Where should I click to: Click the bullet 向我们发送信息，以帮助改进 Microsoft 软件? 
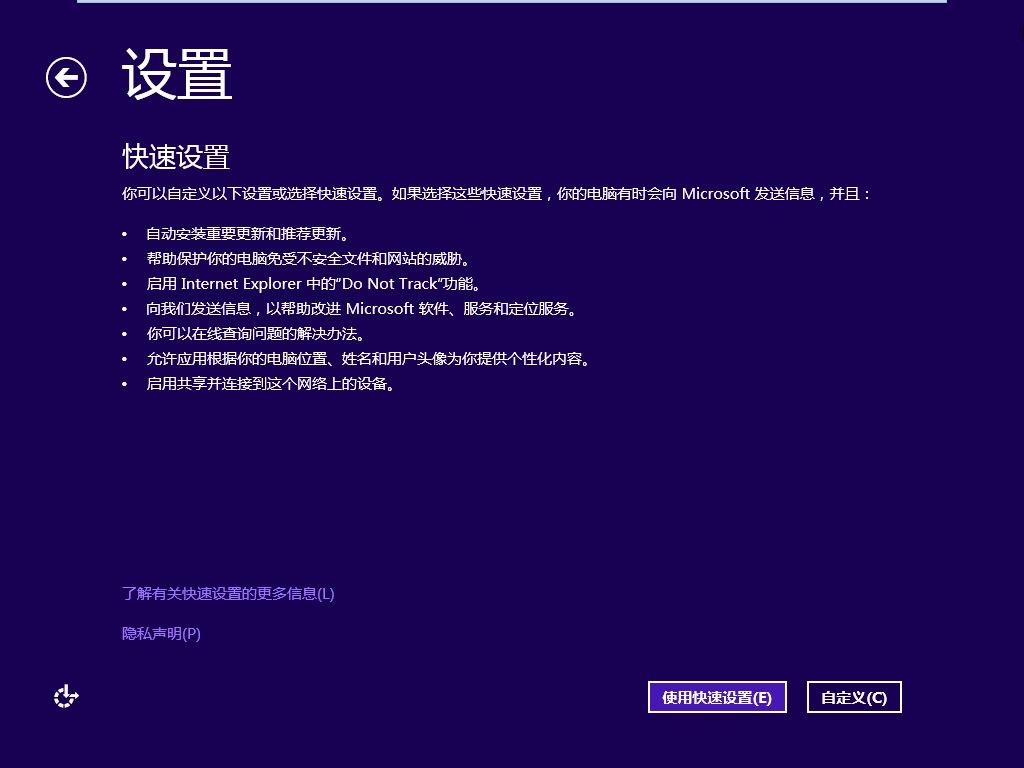point(362,308)
